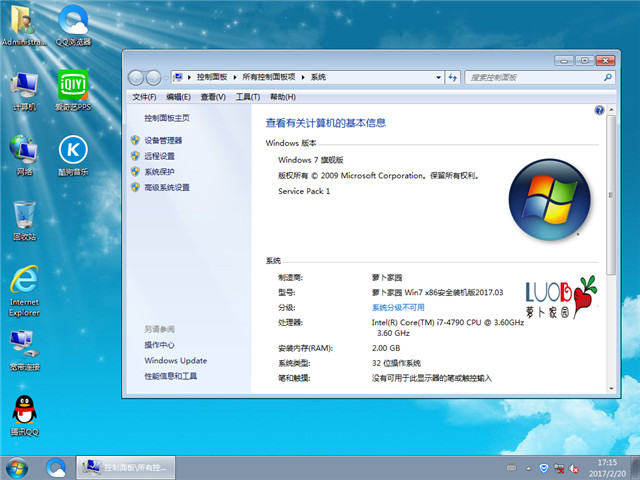
Task: Click the network status tray icon
Action: pos(559,469)
